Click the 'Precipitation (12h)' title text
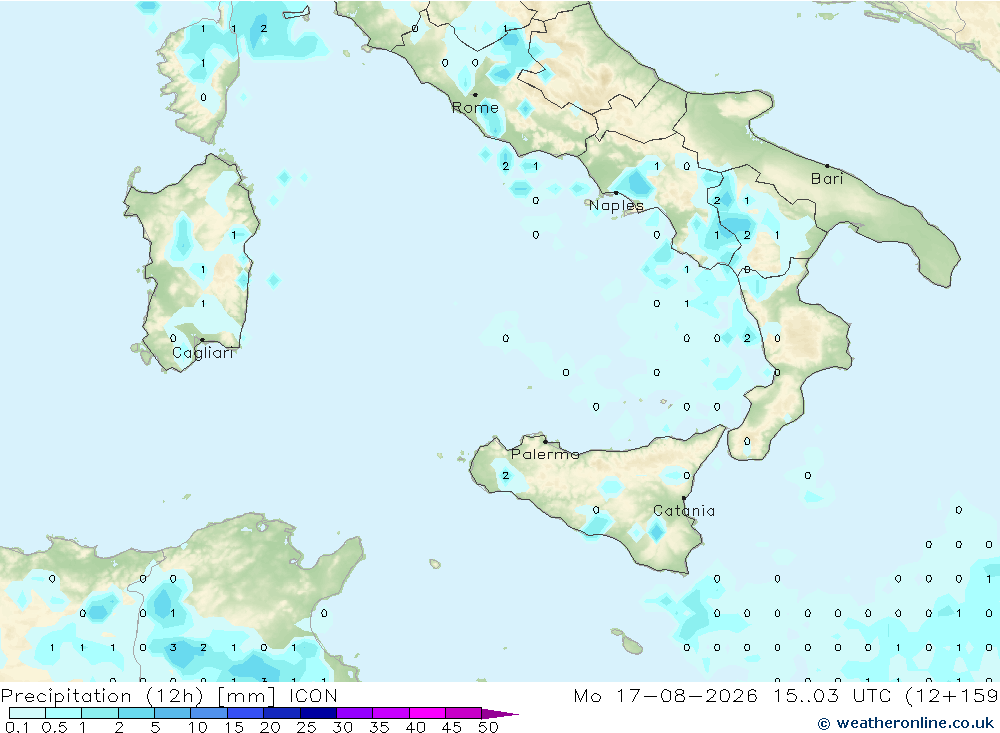 102,696
